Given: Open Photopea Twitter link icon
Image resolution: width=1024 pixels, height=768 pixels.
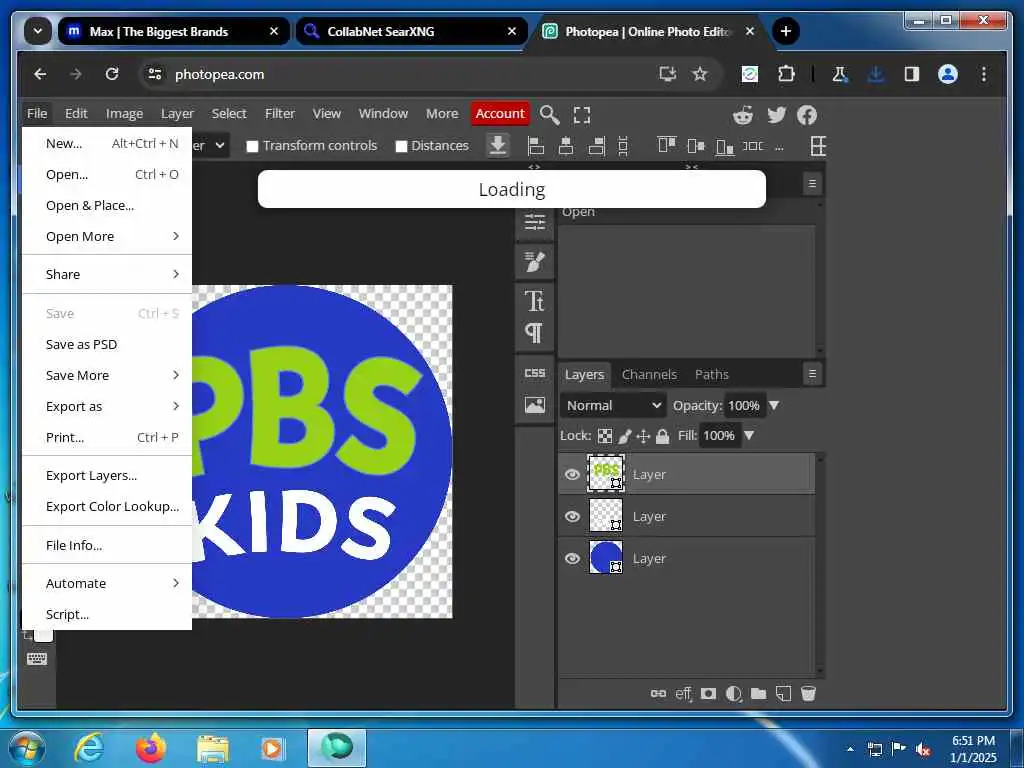Looking at the screenshot, I should point(776,115).
